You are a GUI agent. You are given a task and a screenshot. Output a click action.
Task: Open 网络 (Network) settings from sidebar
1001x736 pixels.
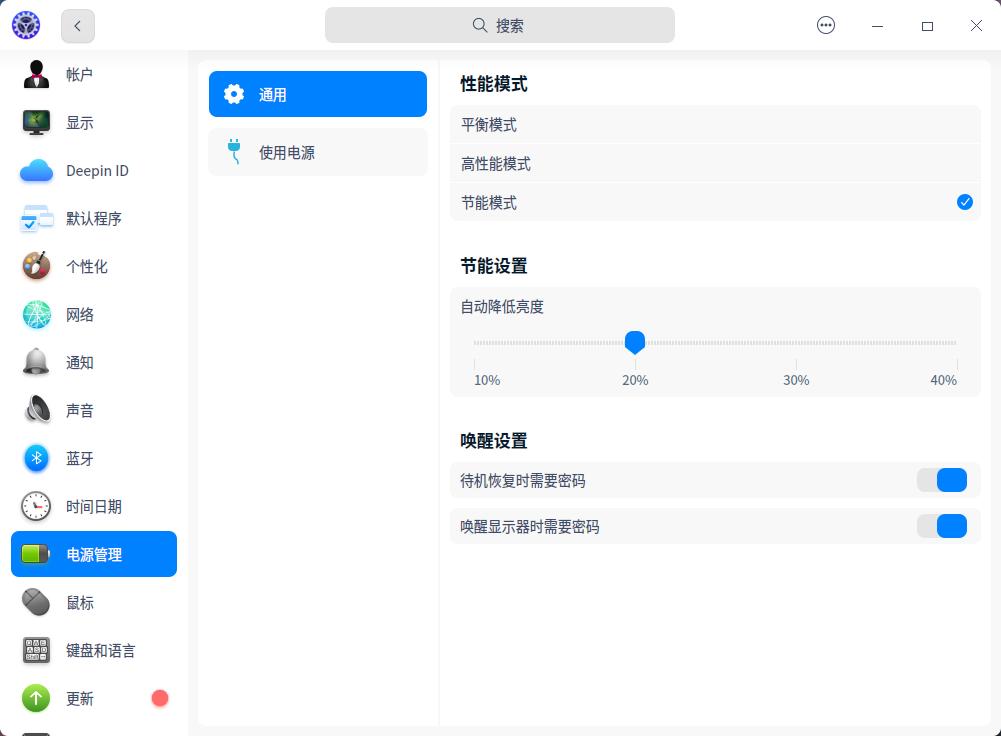click(36, 314)
